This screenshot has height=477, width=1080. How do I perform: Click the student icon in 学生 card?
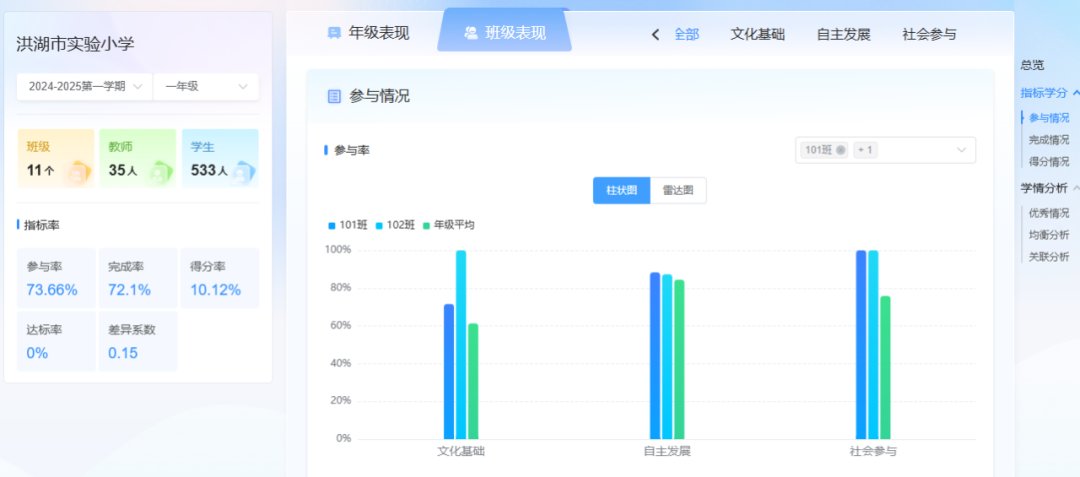242,173
